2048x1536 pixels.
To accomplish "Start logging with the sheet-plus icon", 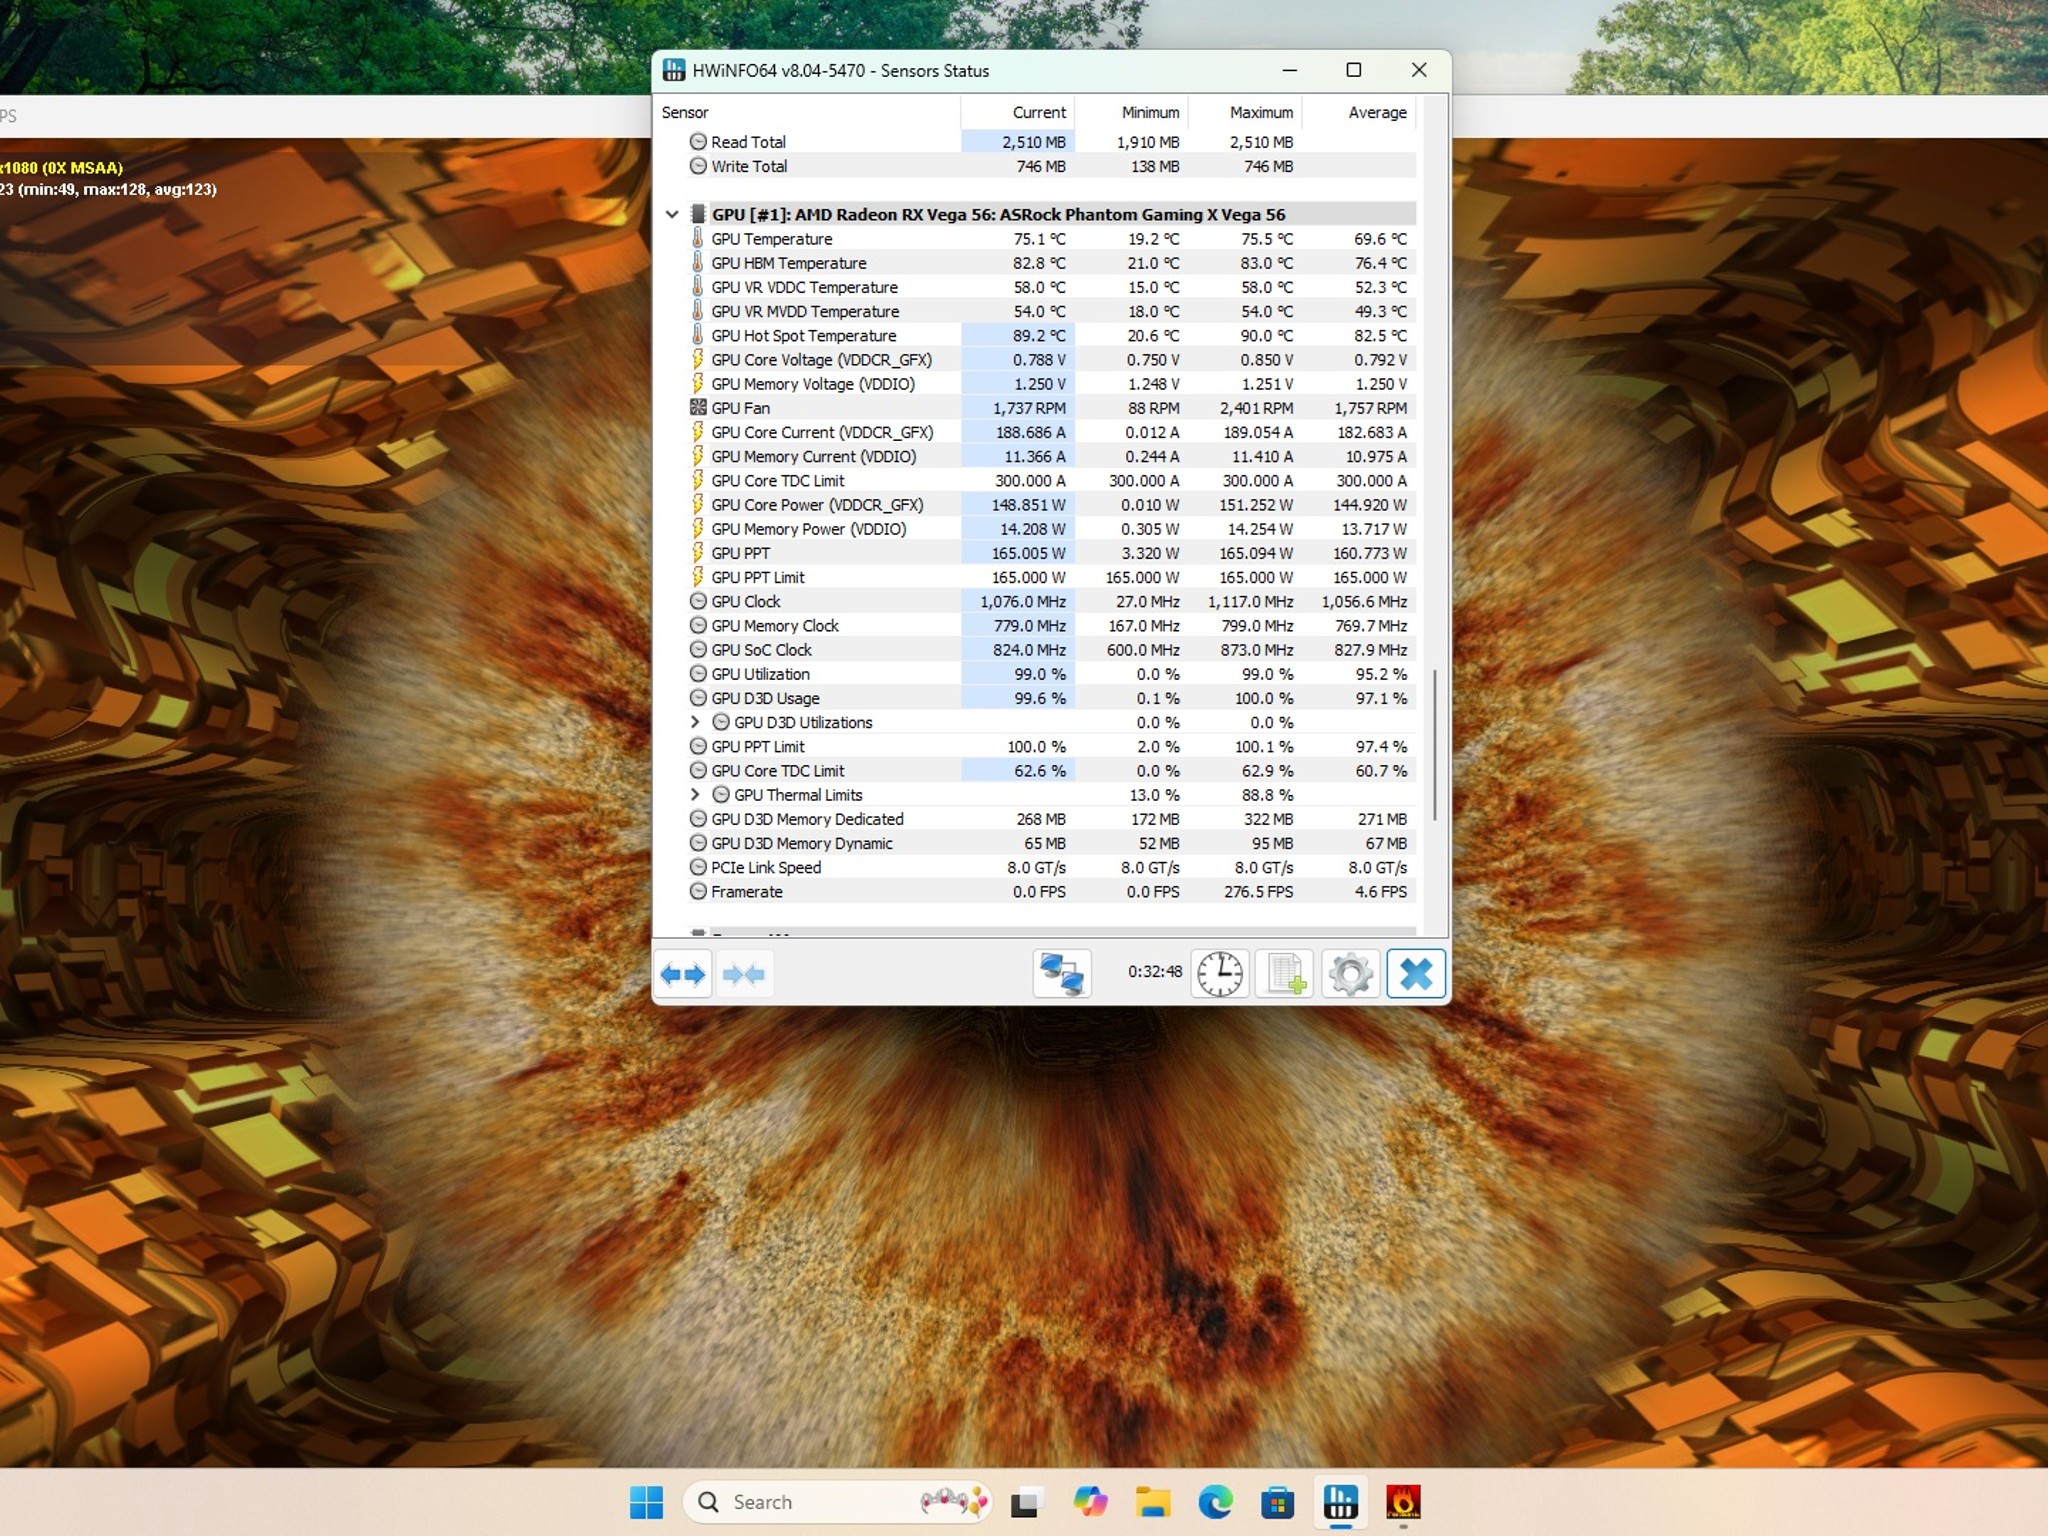I will [x=1285, y=974].
